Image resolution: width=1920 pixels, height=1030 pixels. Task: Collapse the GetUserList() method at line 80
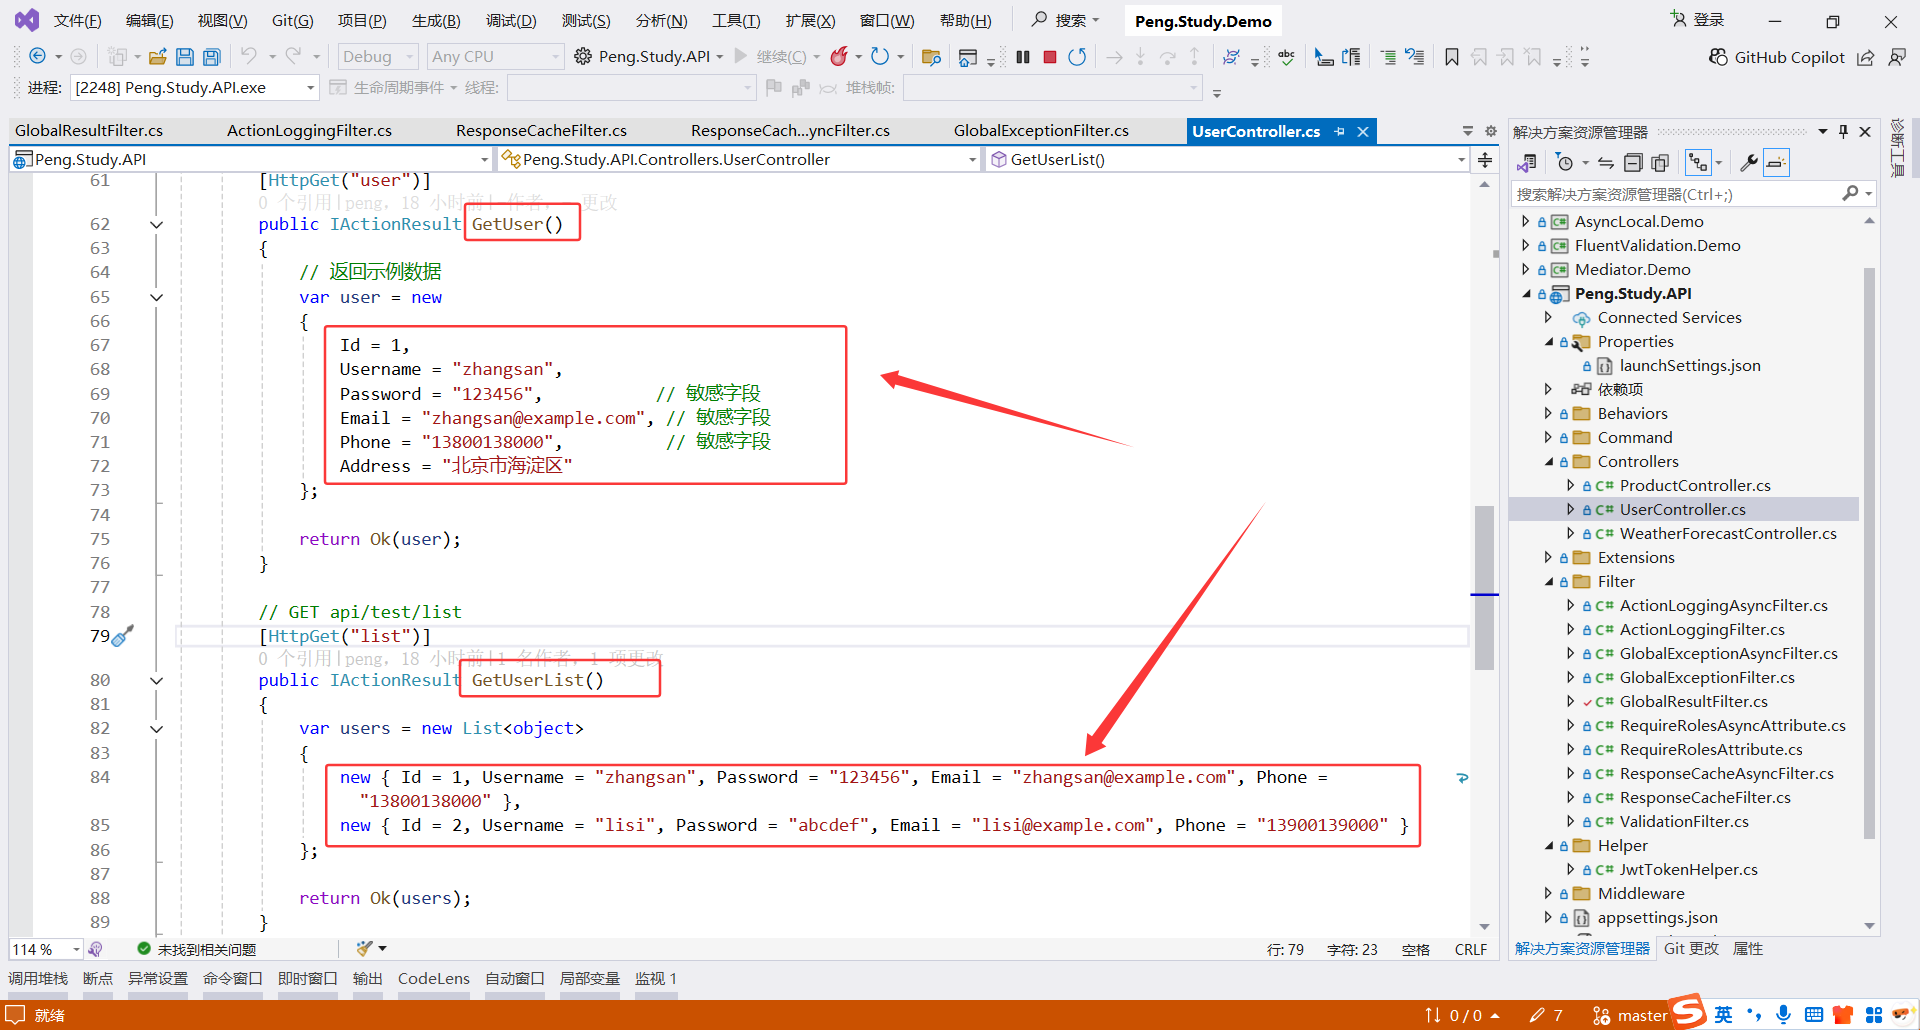pyautogui.click(x=156, y=681)
